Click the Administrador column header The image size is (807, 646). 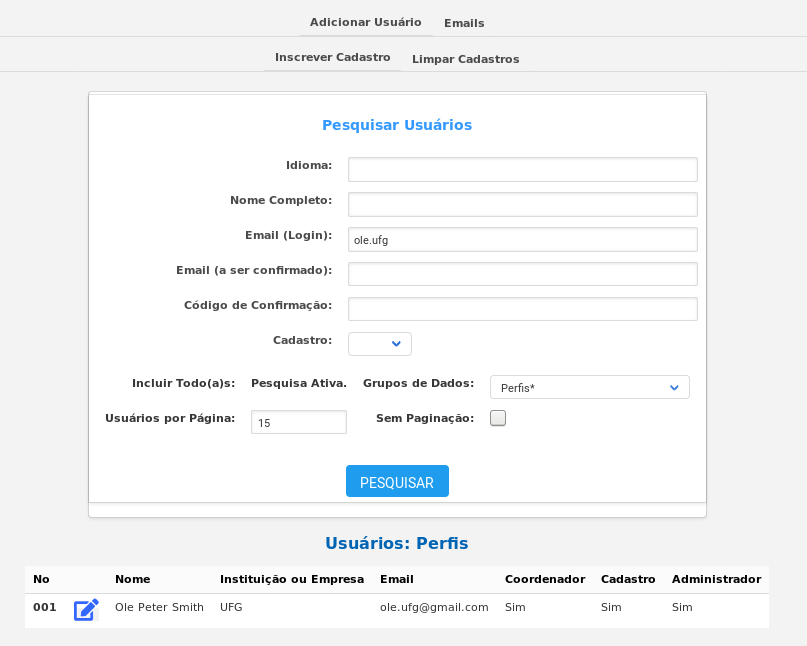[716, 579]
